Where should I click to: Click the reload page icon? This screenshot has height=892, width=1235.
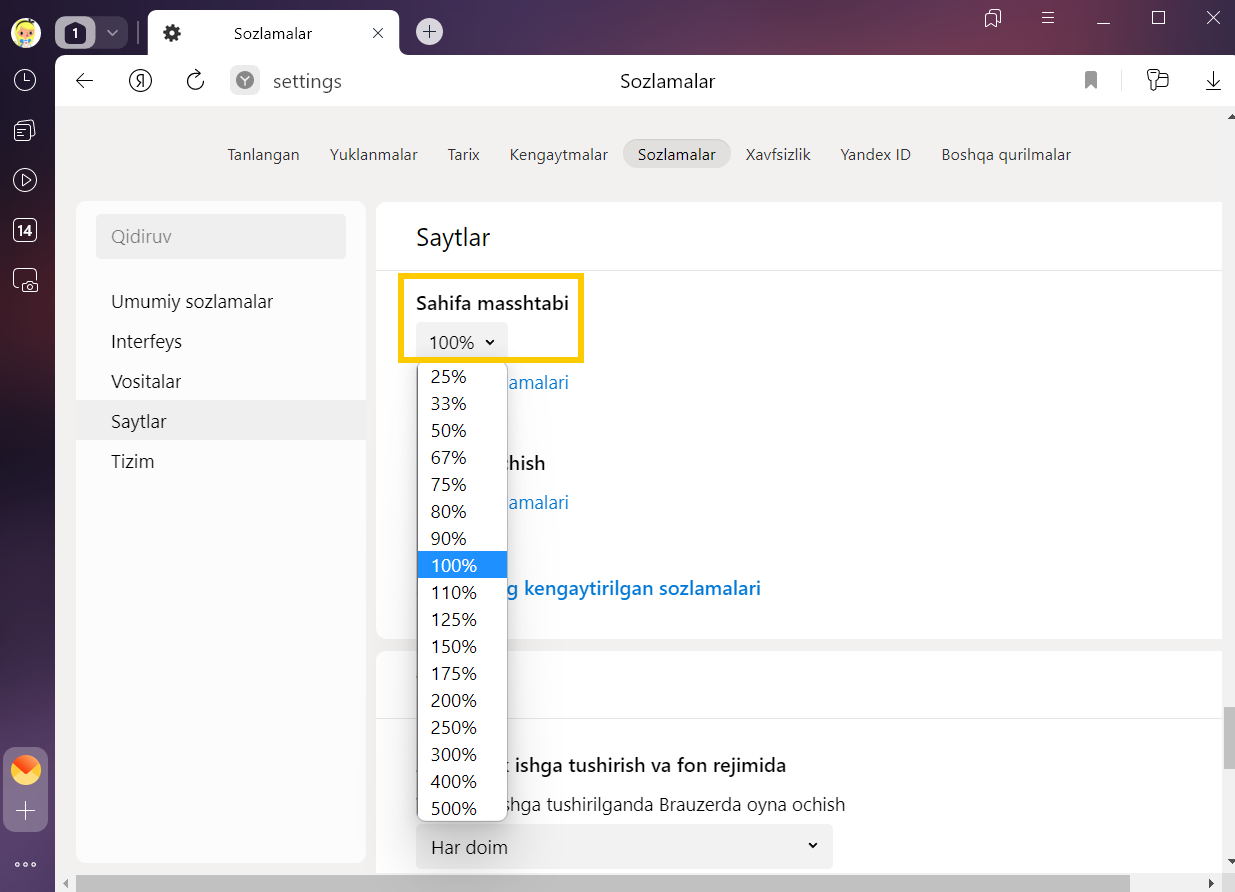196,81
